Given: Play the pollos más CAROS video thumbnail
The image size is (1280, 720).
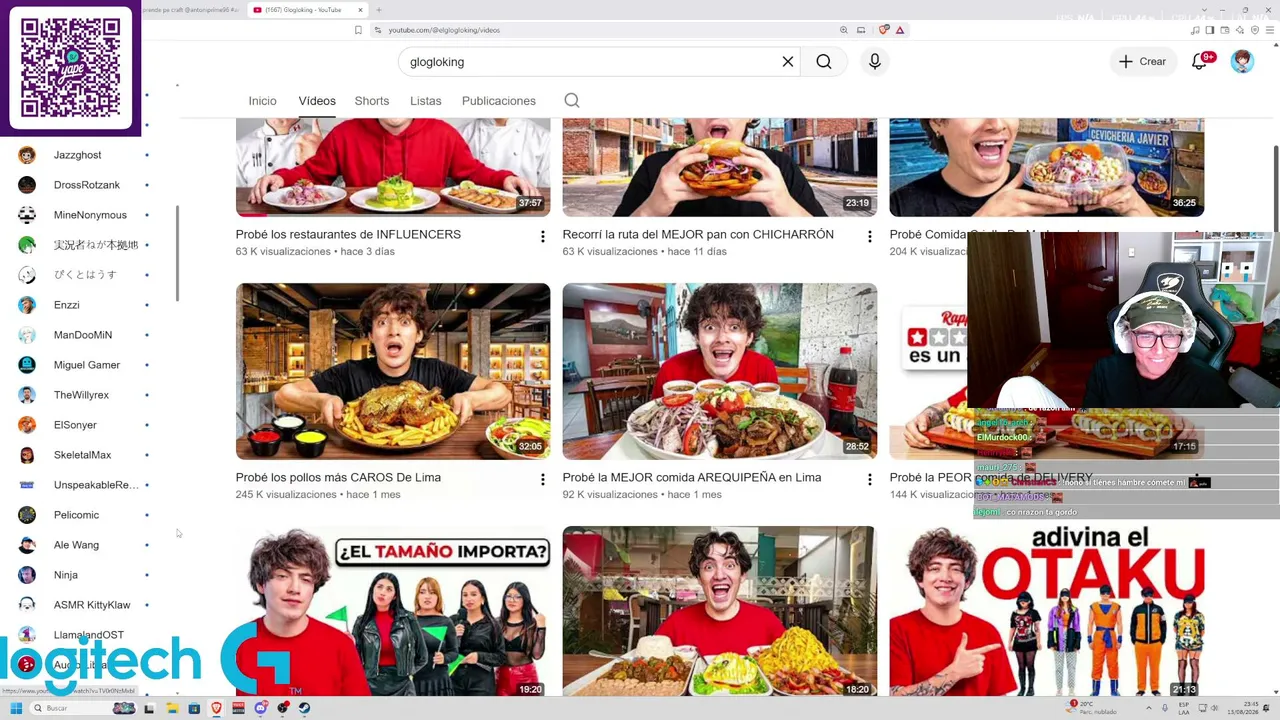Looking at the screenshot, I should click(393, 371).
